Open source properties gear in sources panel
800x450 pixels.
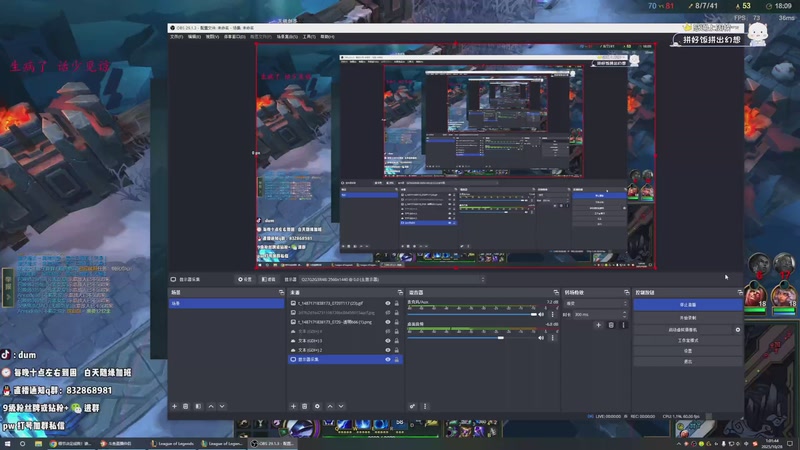coord(317,406)
